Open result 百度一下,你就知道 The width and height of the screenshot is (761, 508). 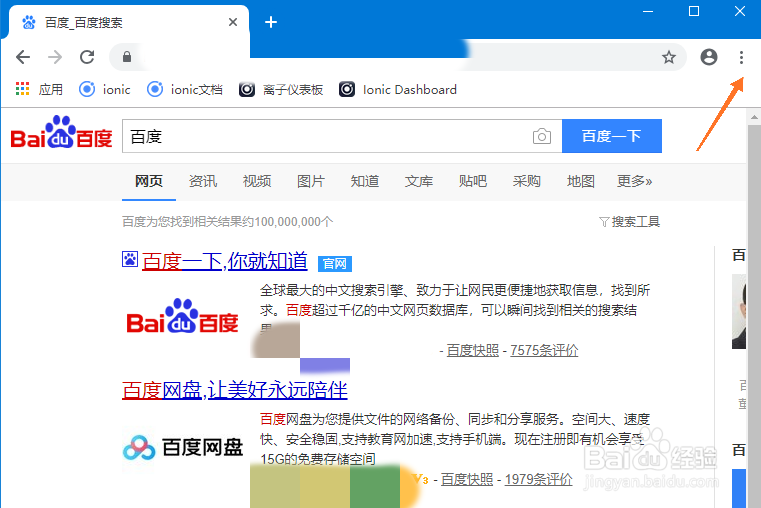pyautogui.click(x=225, y=261)
